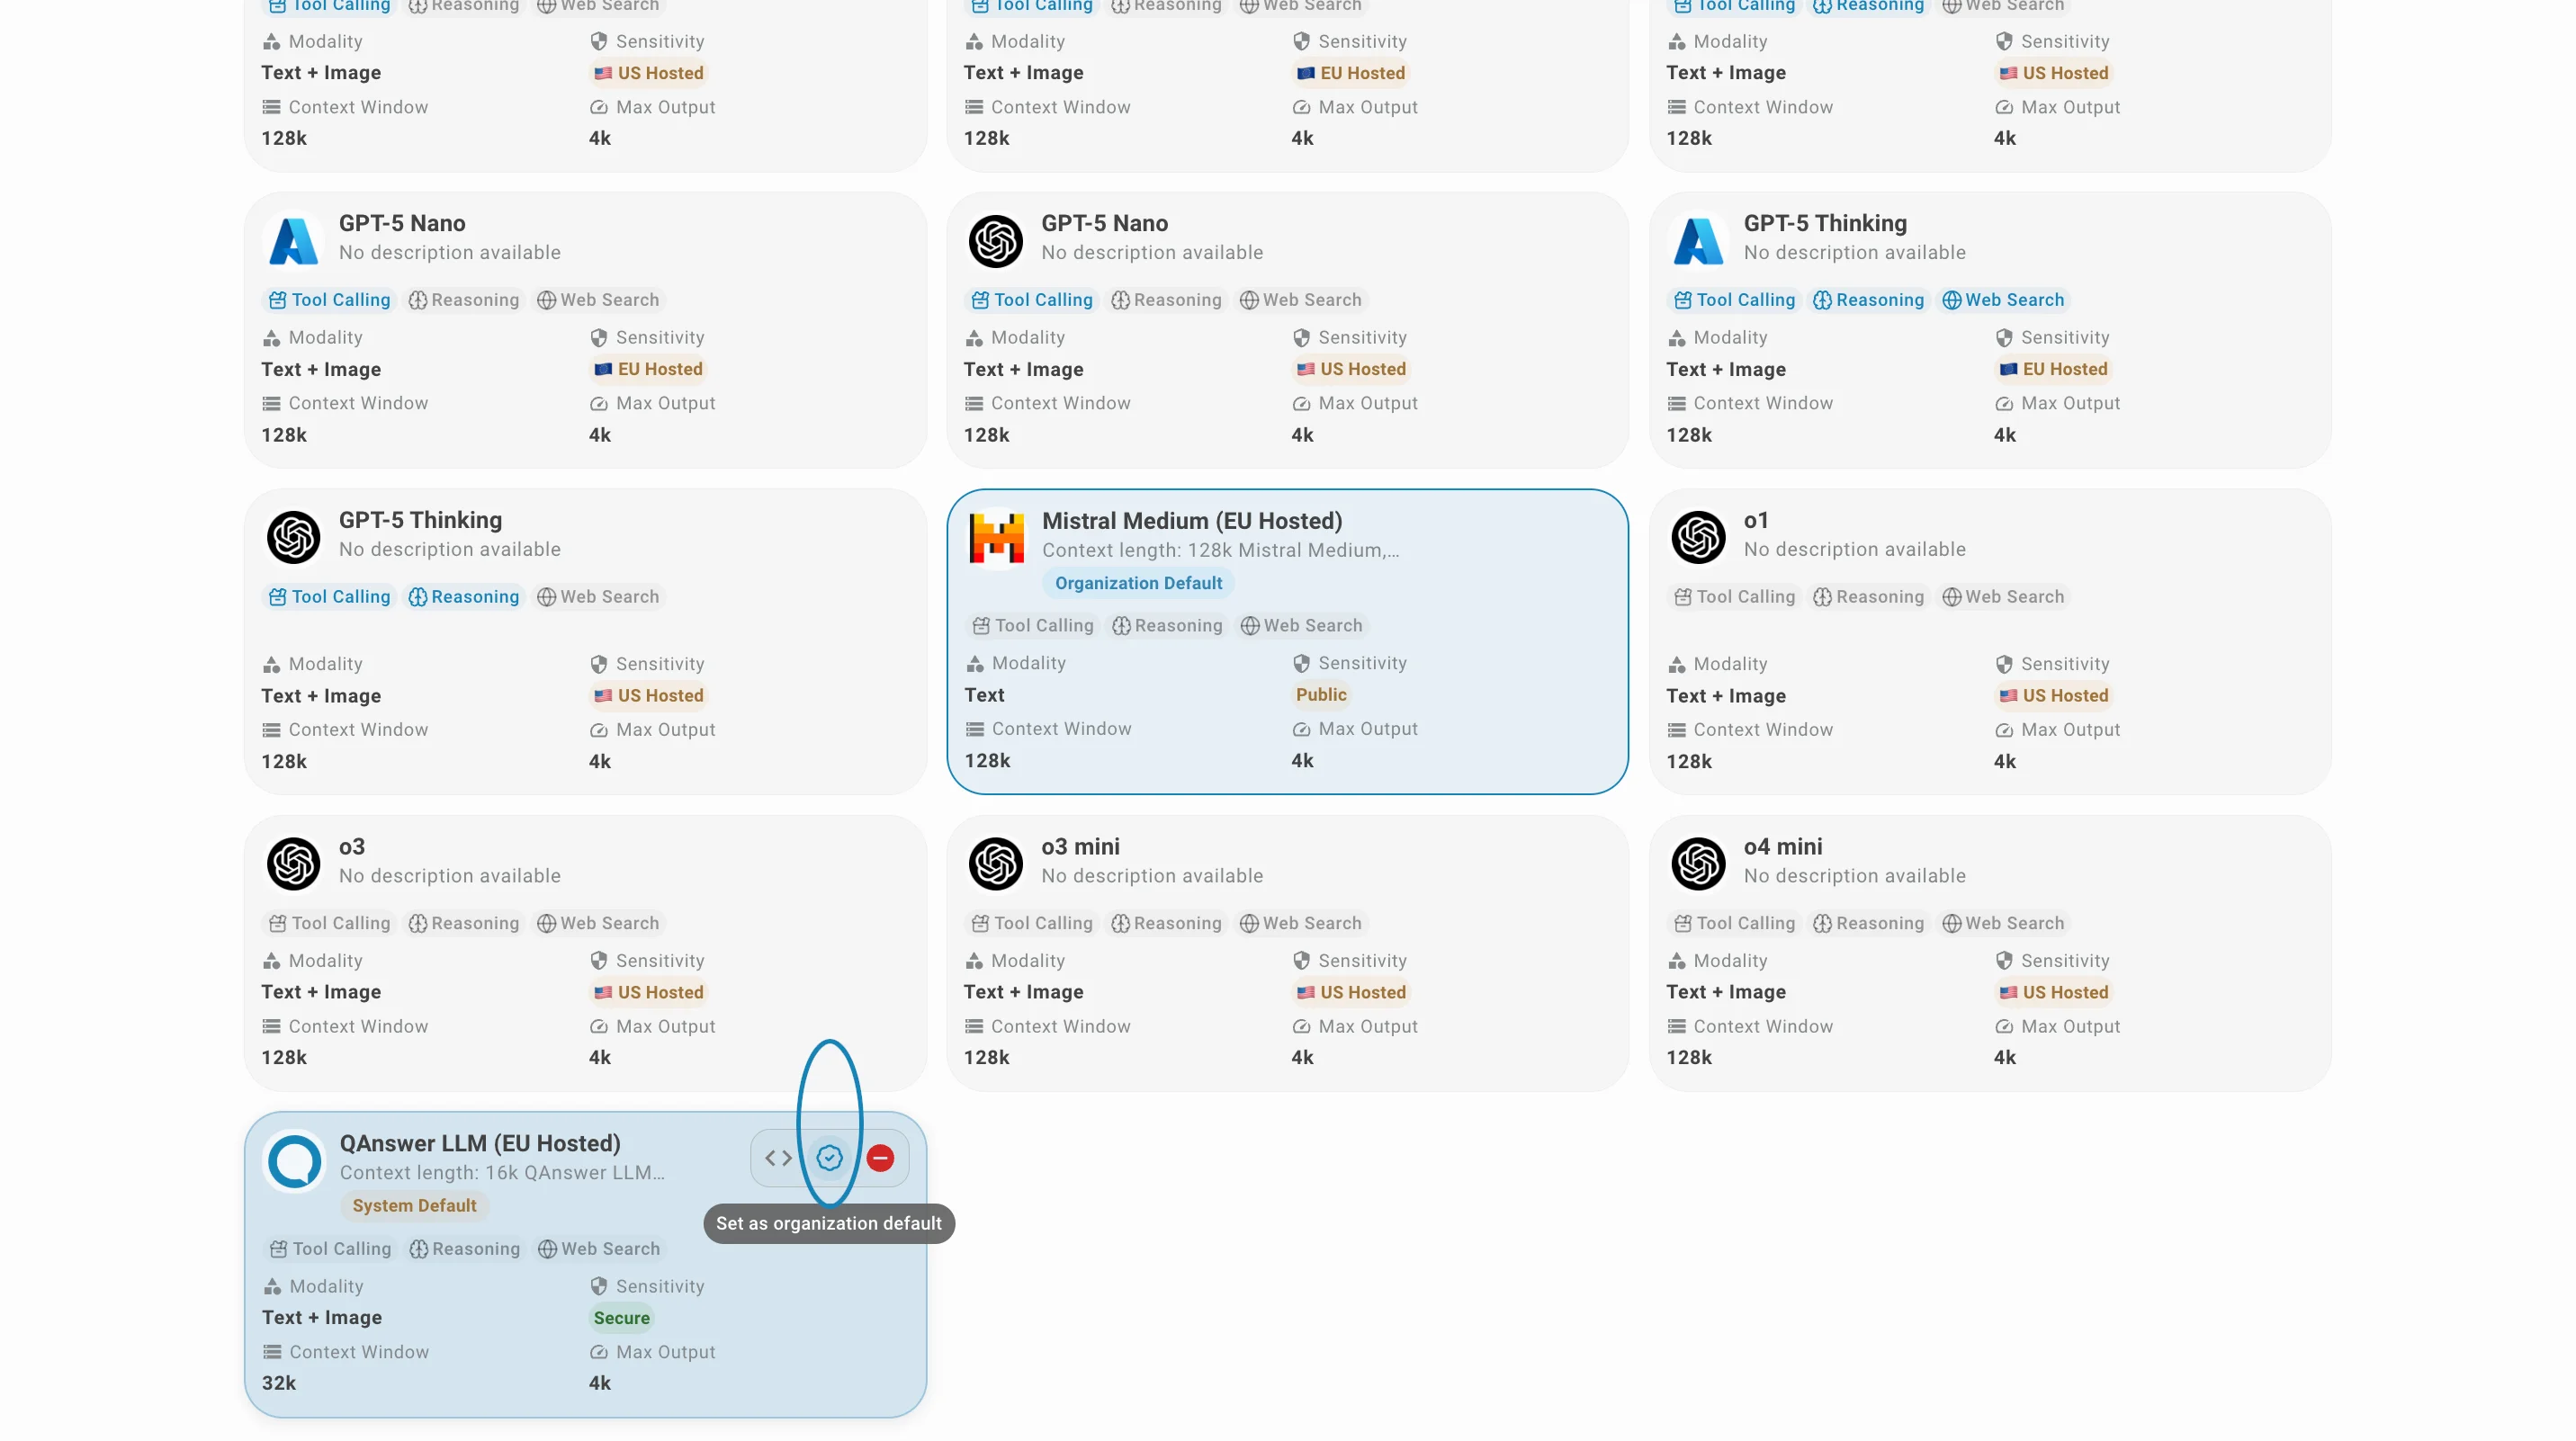Click the "Text" modality value on Mistral Medium card
The height and width of the screenshot is (1441, 2576).
pos(984,695)
